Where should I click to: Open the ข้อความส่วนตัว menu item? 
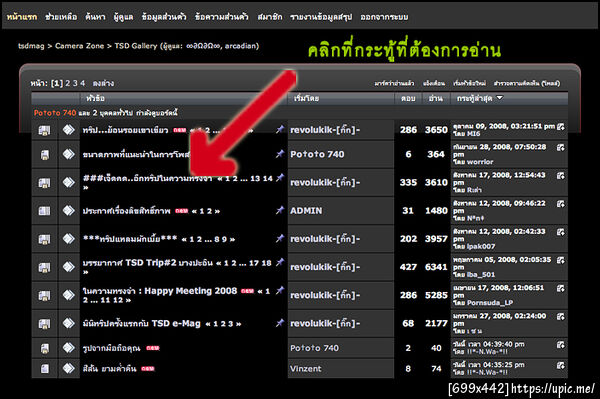[x=222, y=17]
